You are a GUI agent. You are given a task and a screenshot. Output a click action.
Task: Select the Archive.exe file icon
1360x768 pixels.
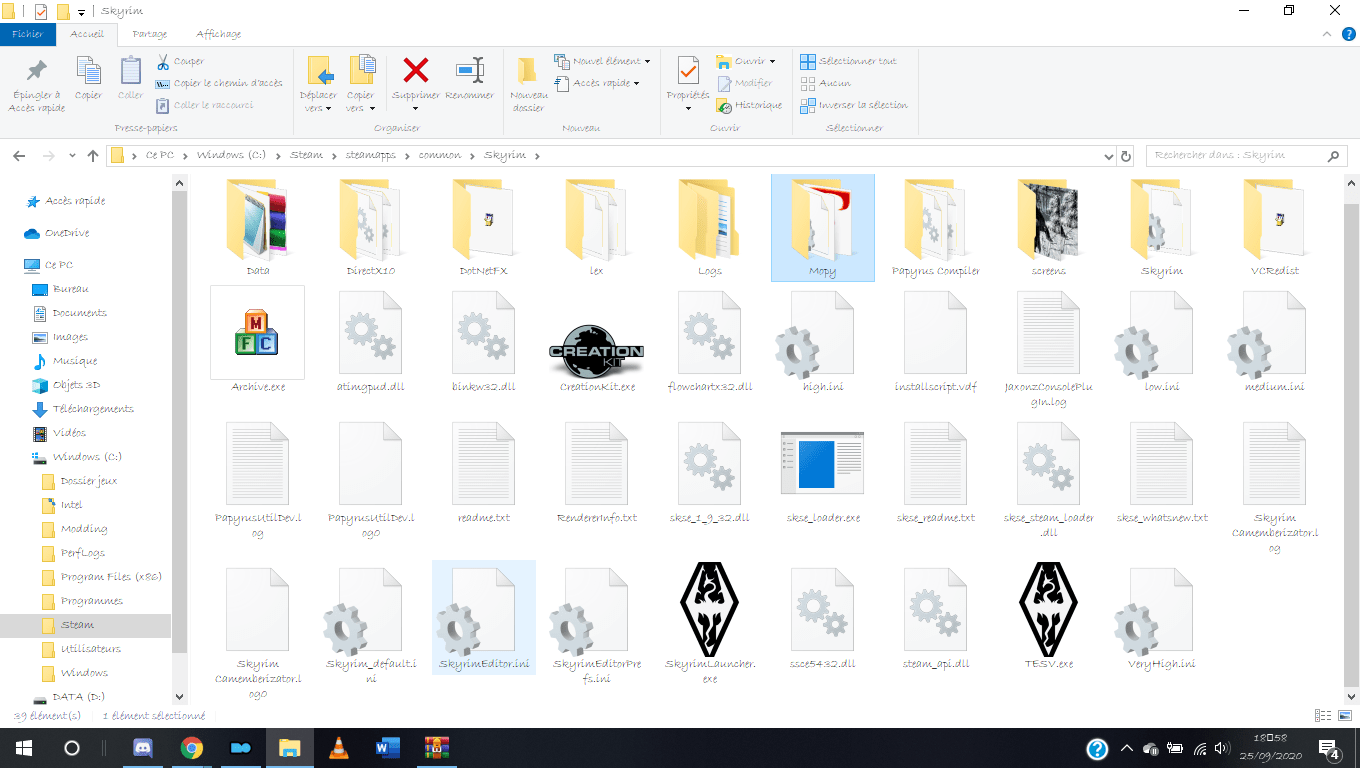(x=257, y=333)
